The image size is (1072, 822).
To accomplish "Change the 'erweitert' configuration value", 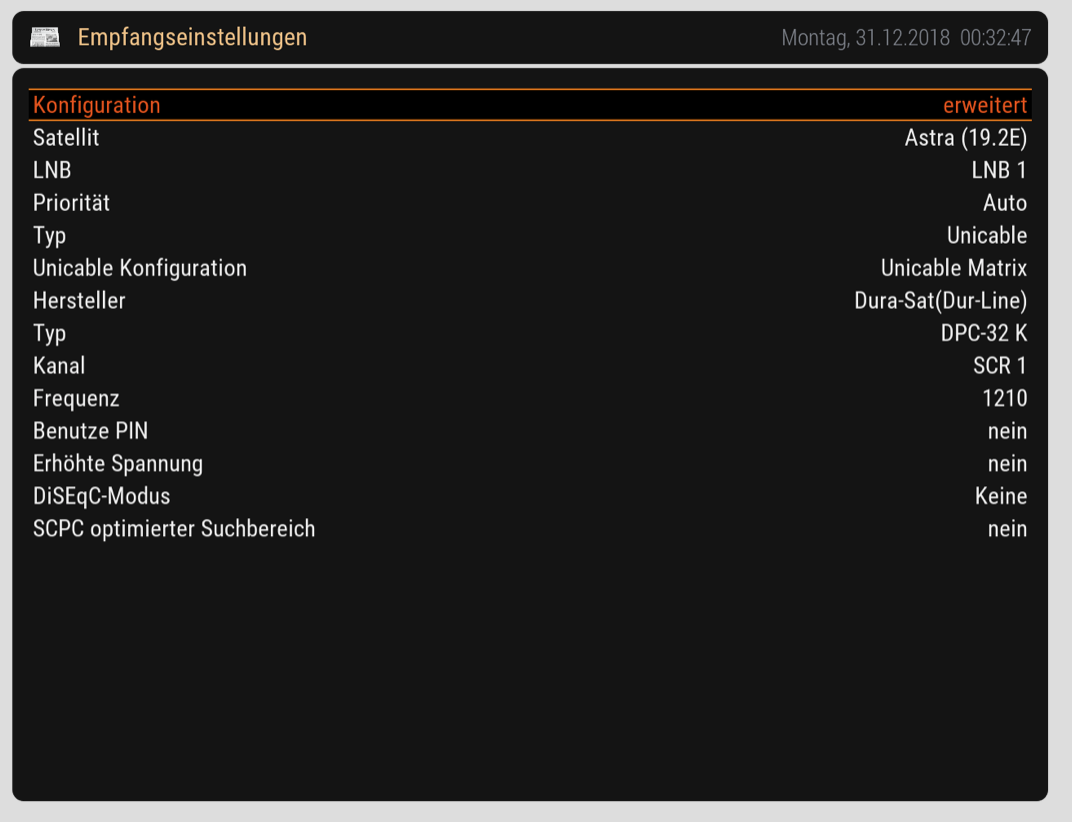I will [x=984, y=105].
